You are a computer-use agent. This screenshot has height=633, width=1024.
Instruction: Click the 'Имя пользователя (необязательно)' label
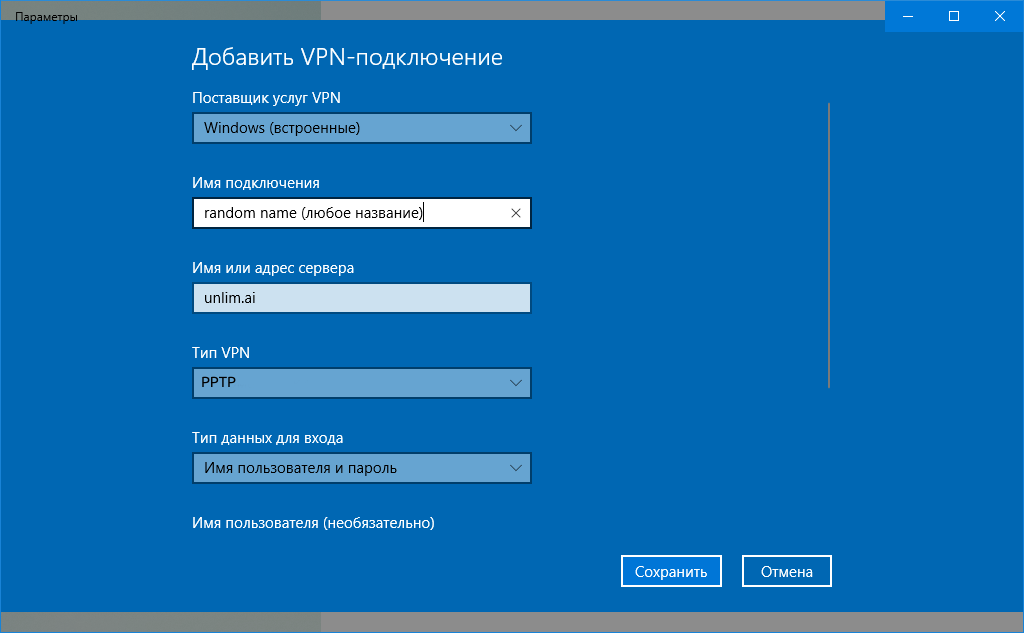click(313, 523)
